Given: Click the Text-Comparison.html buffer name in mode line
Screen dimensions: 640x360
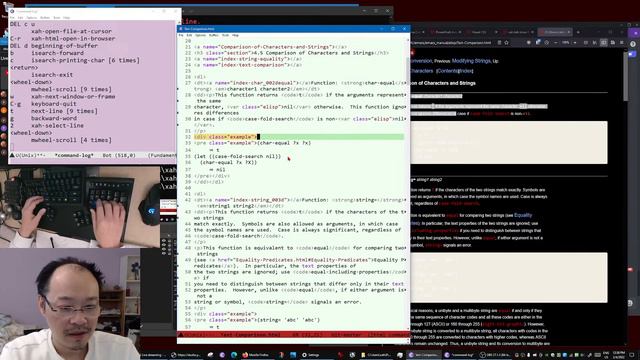Looking at the screenshot, I should 250,335.
